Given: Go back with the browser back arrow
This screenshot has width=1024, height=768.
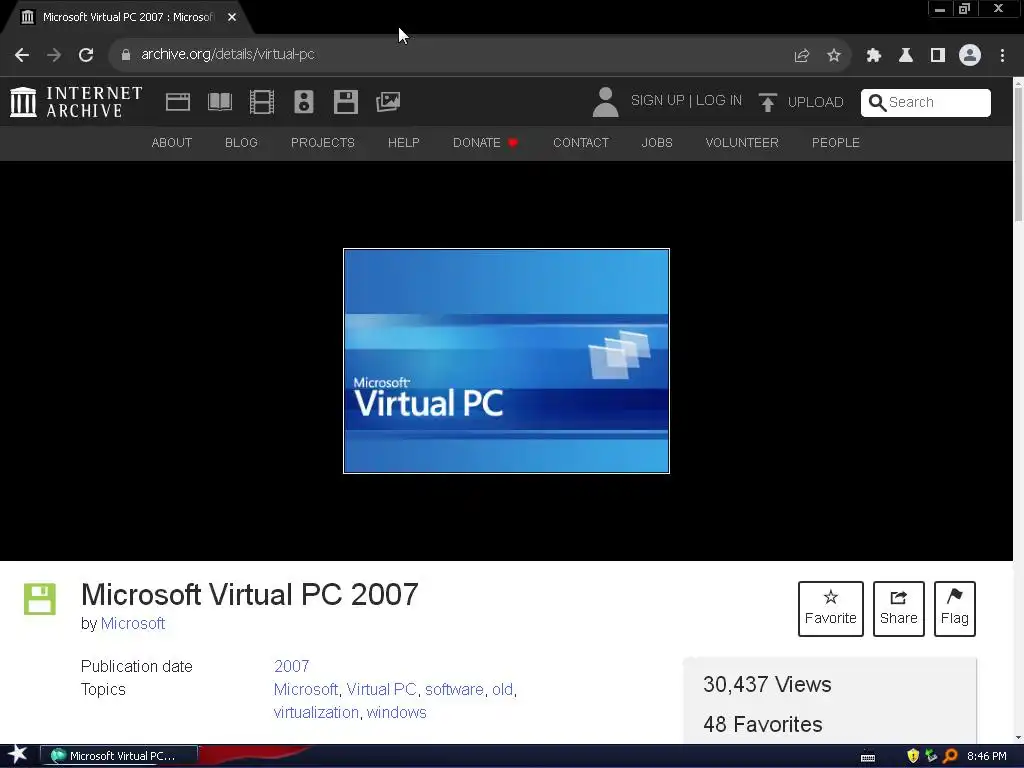Looking at the screenshot, I should tap(22, 55).
